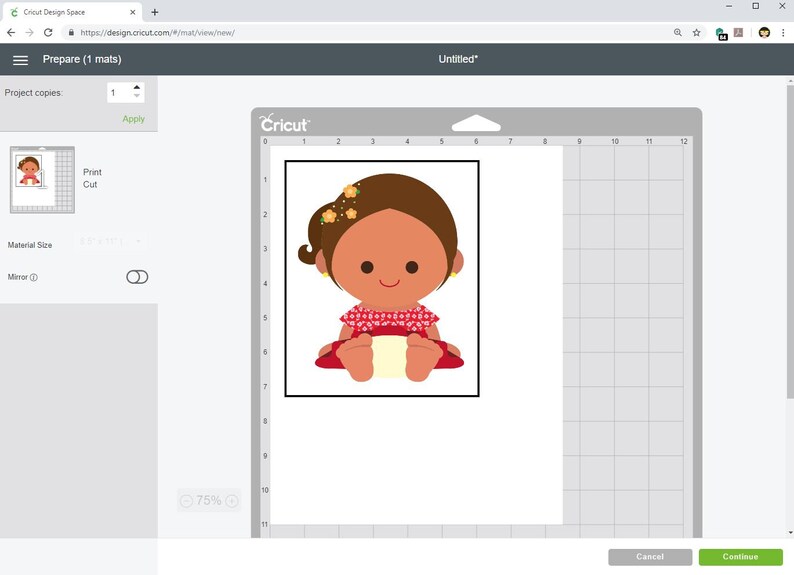
Task: Select the baby girl image on mat
Action: 382,278
